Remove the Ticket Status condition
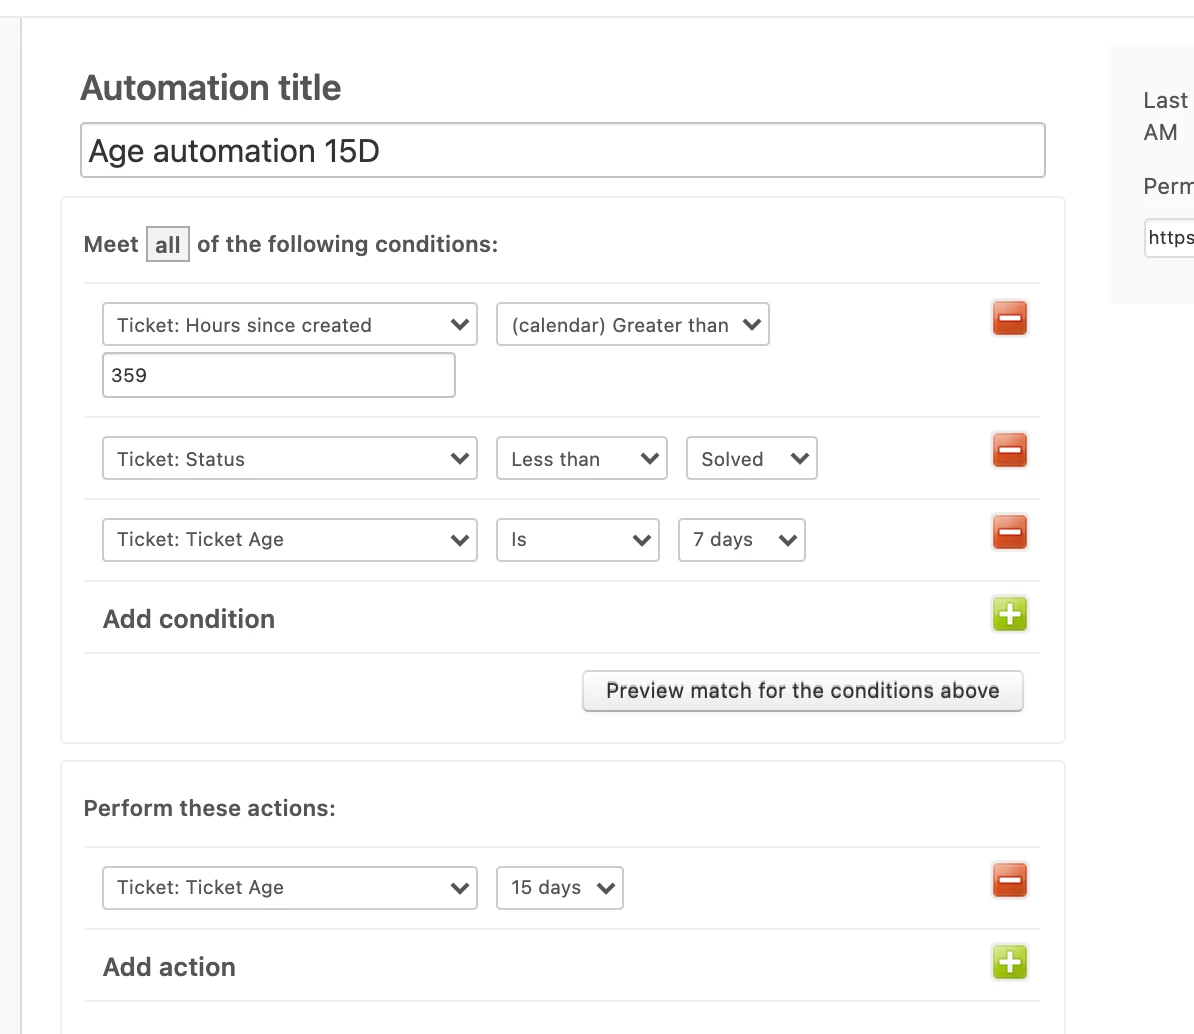 pos(1009,451)
